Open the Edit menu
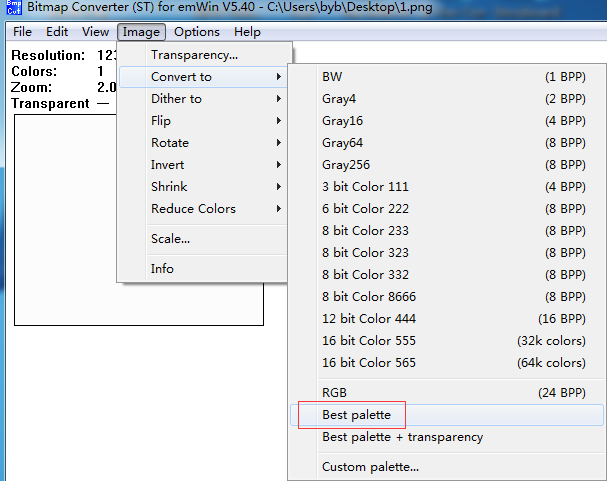This screenshot has width=607, height=481. (57, 32)
